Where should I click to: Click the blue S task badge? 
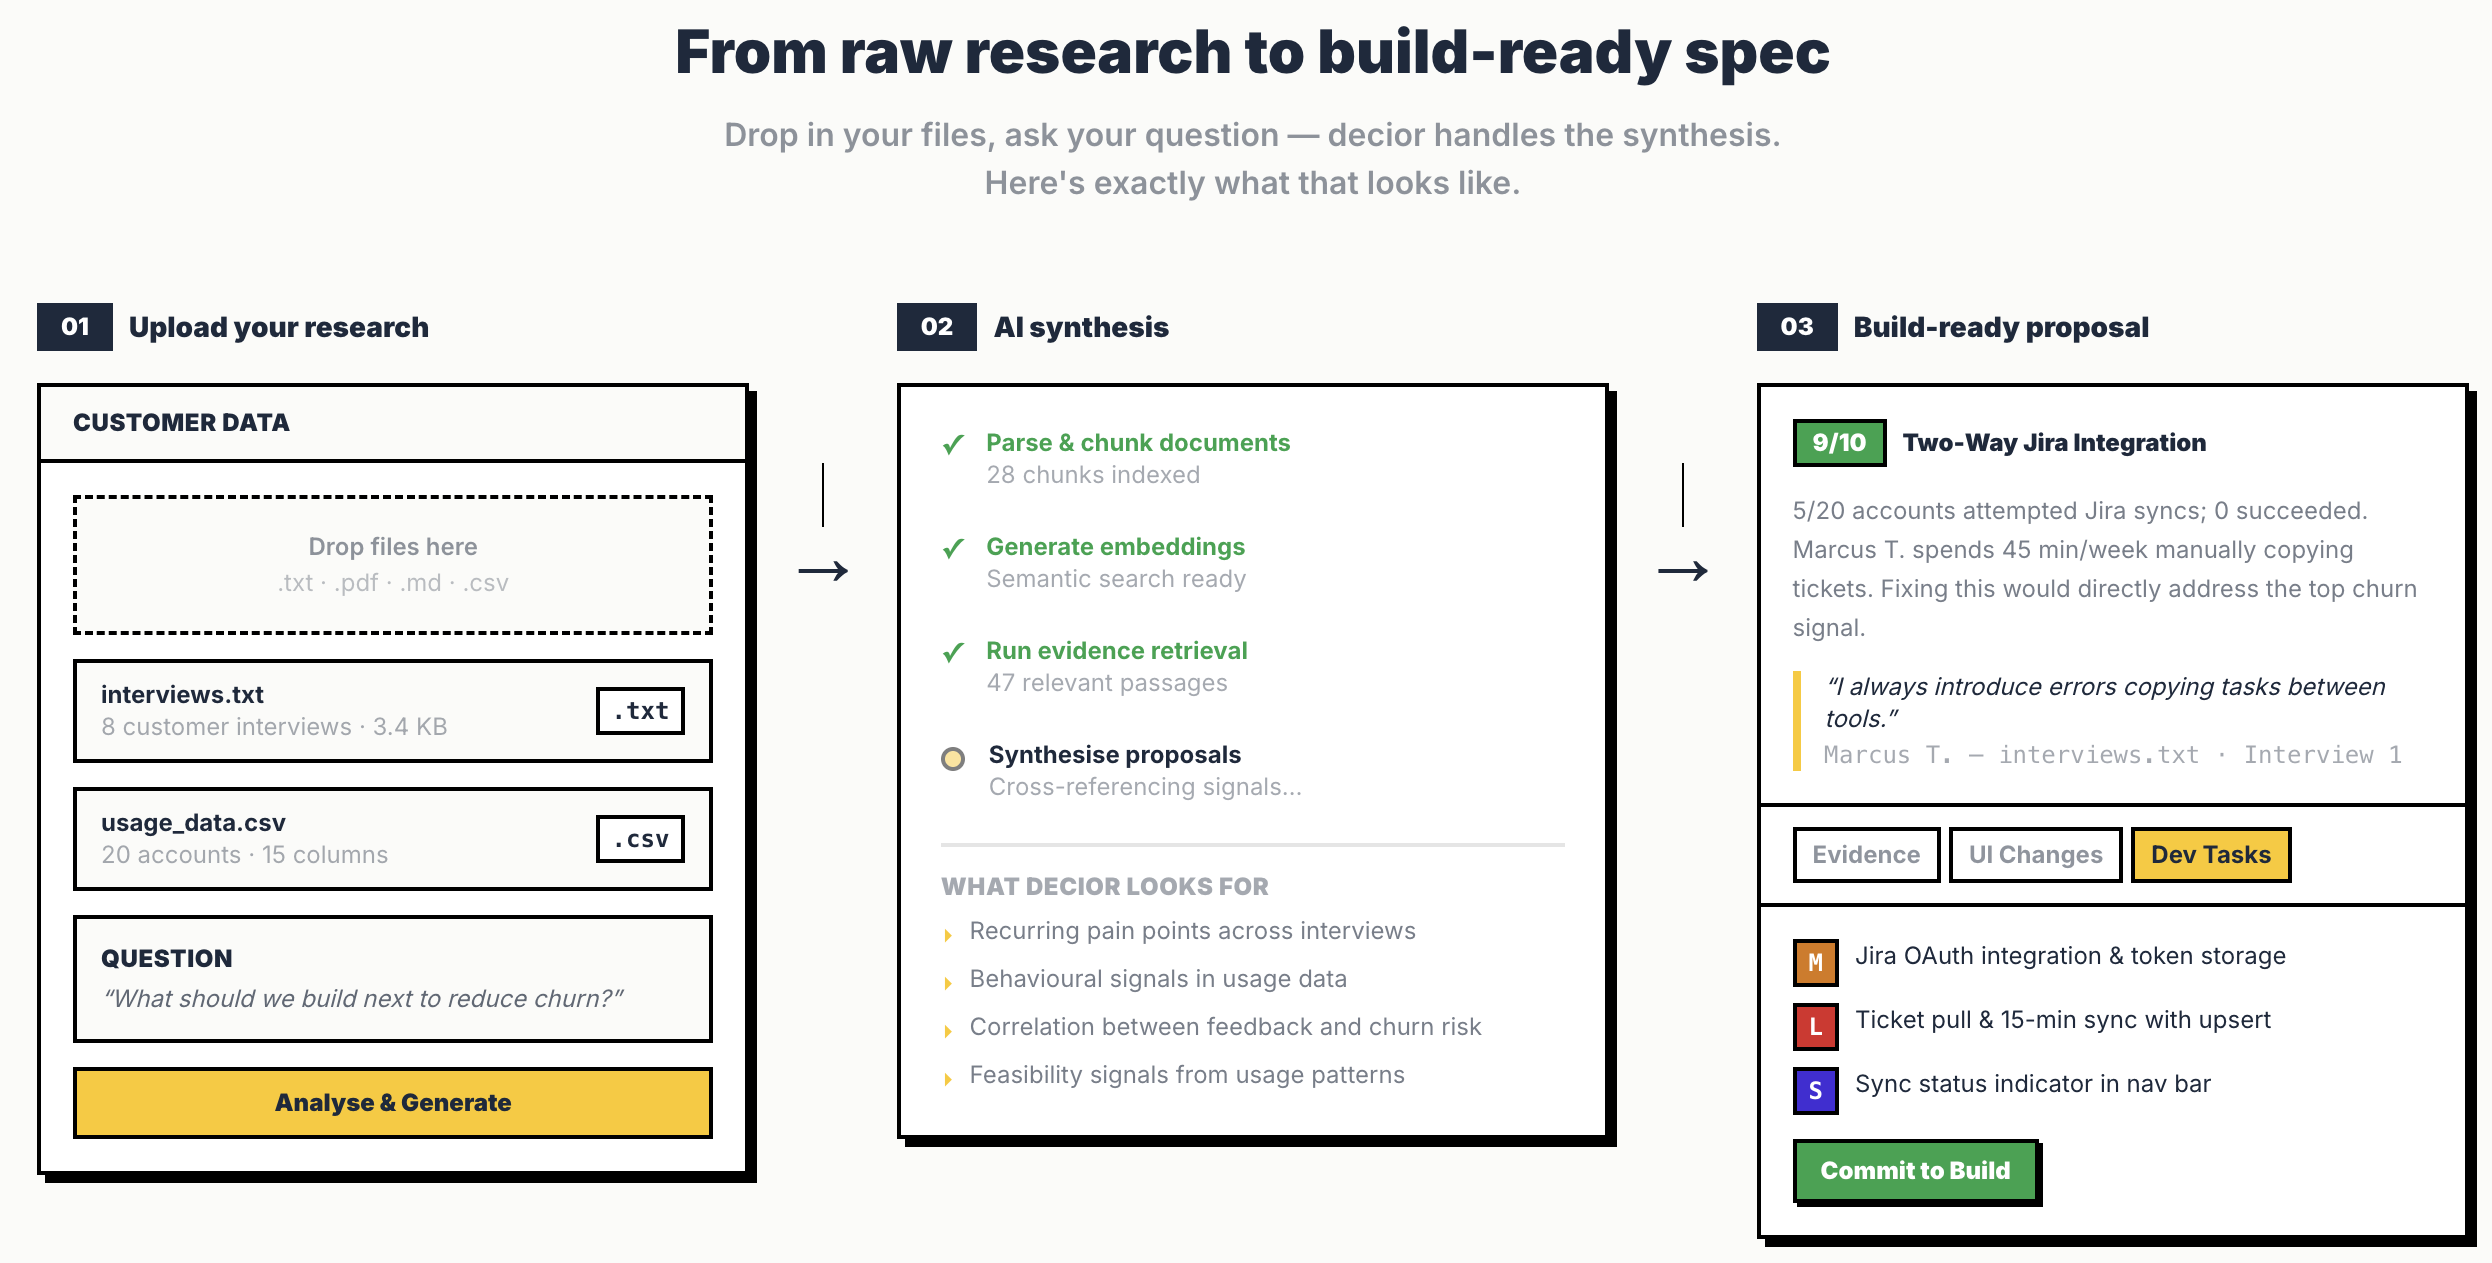point(1815,1090)
